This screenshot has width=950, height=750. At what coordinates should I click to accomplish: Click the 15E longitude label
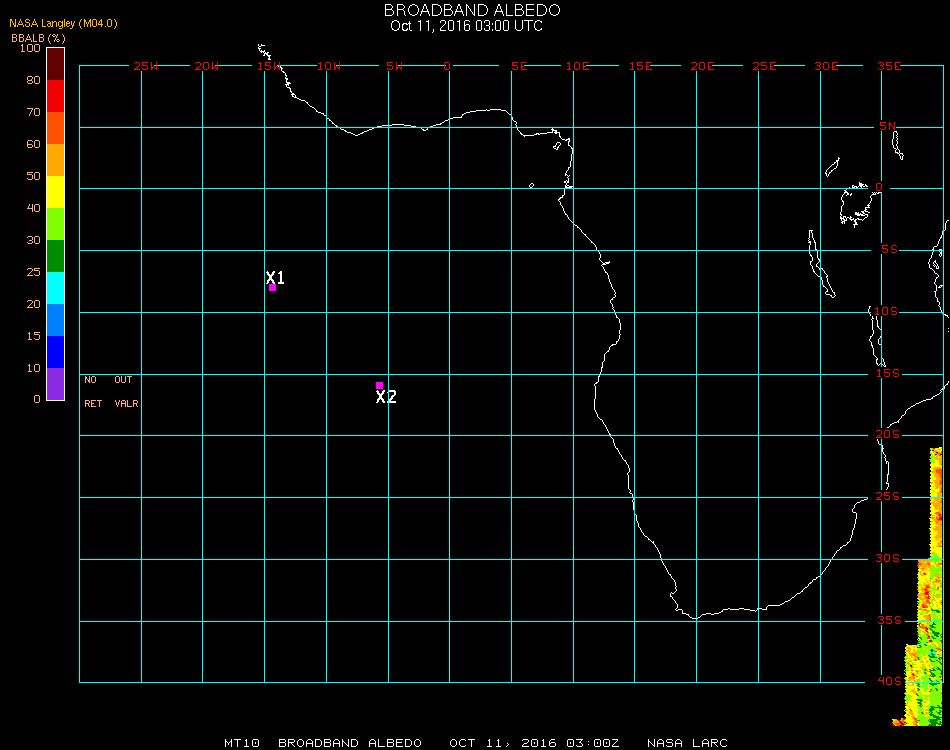pos(640,66)
